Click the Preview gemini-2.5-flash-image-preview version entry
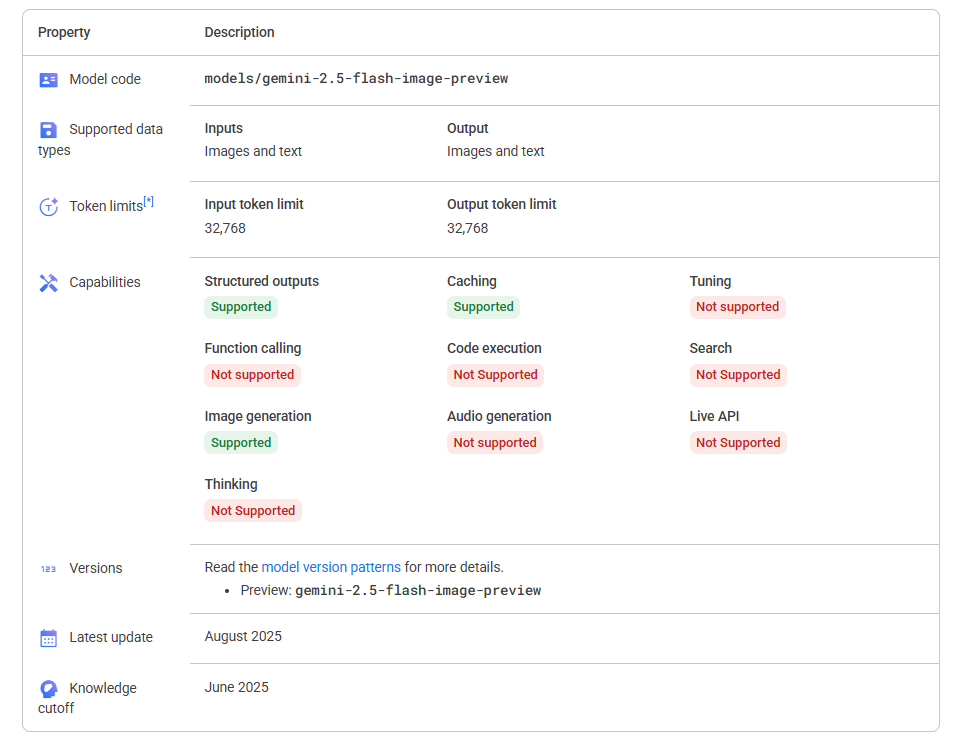Viewport: 955px width, 739px height. point(390,590)
